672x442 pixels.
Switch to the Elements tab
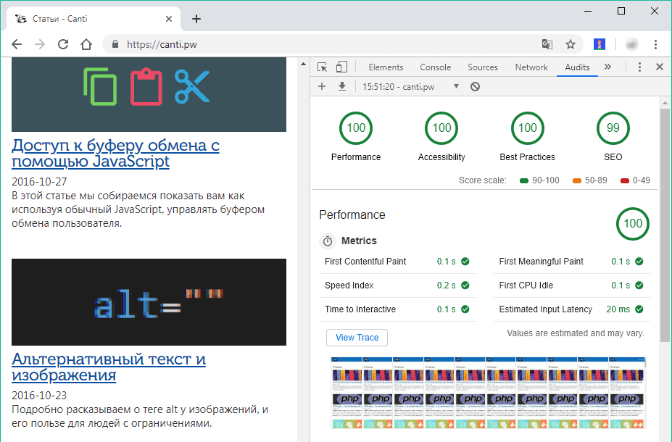(x=386, y=67)
